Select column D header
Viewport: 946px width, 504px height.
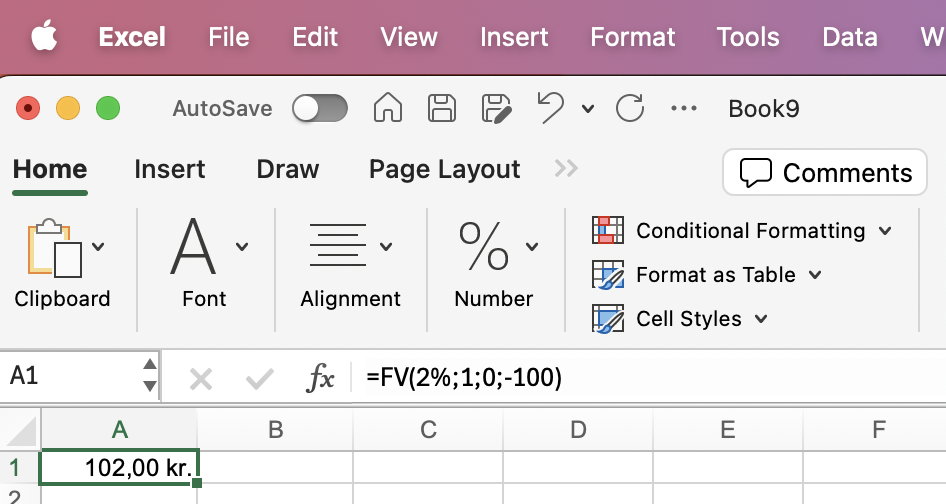tap(578, 430)
